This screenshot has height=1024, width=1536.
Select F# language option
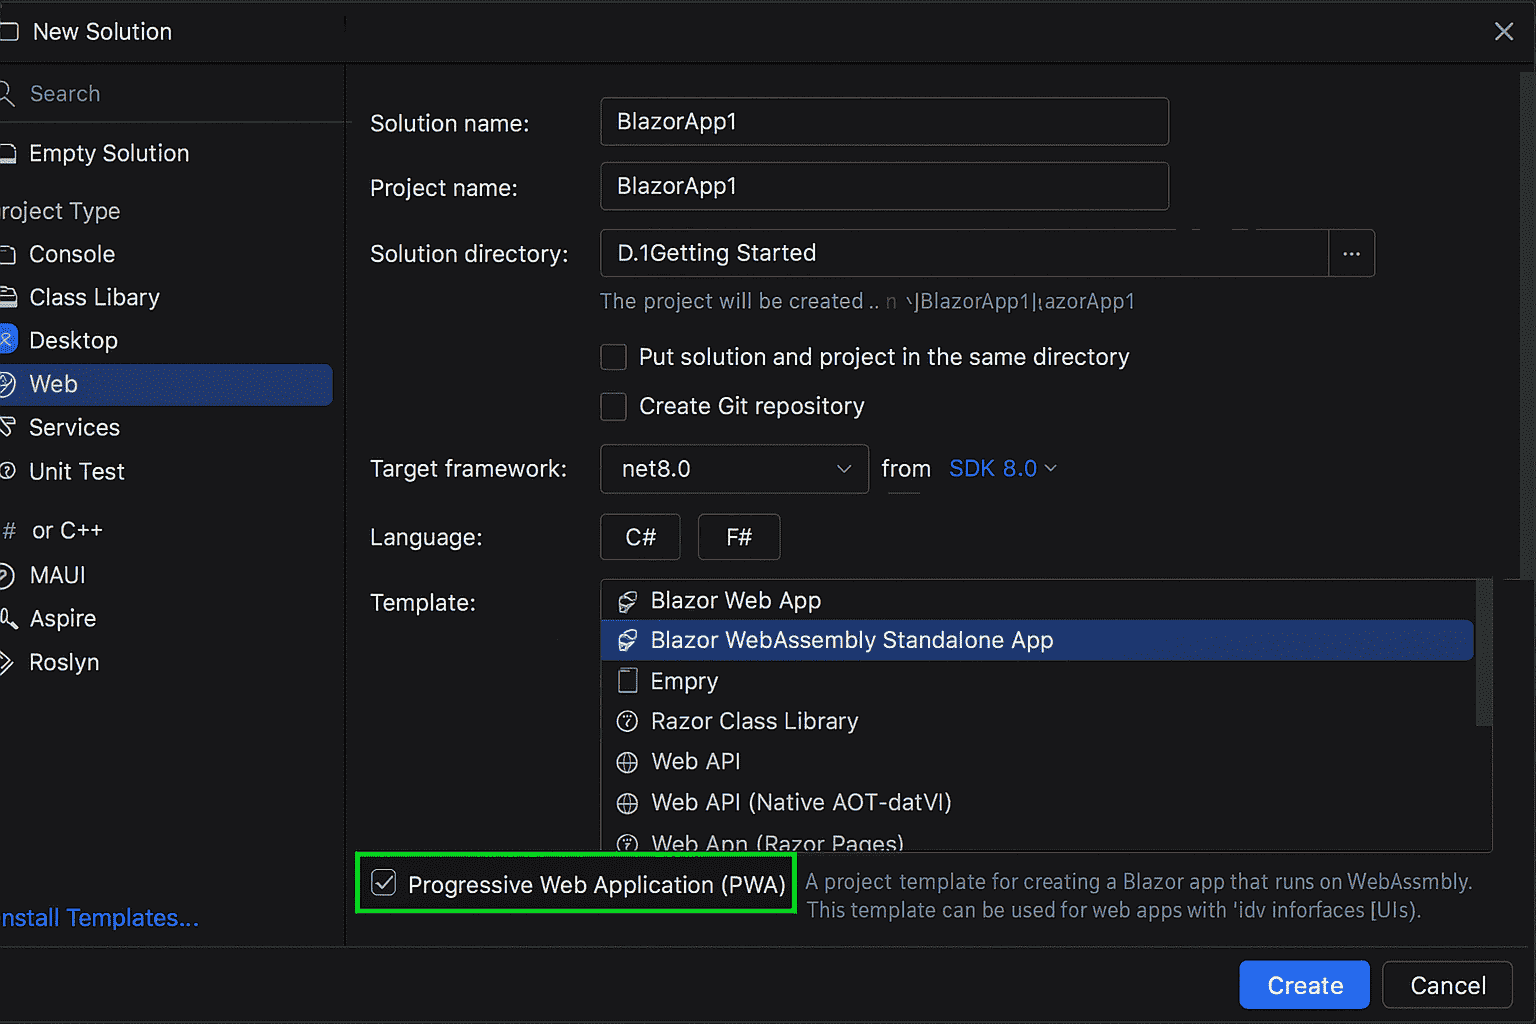[739, 537]
